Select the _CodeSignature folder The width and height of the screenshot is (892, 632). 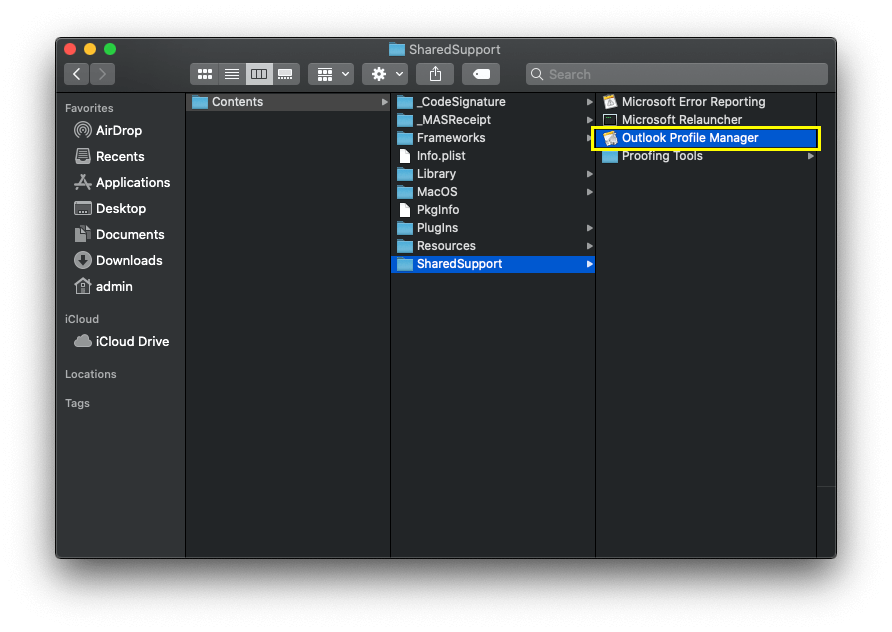(x=493, y=102)
